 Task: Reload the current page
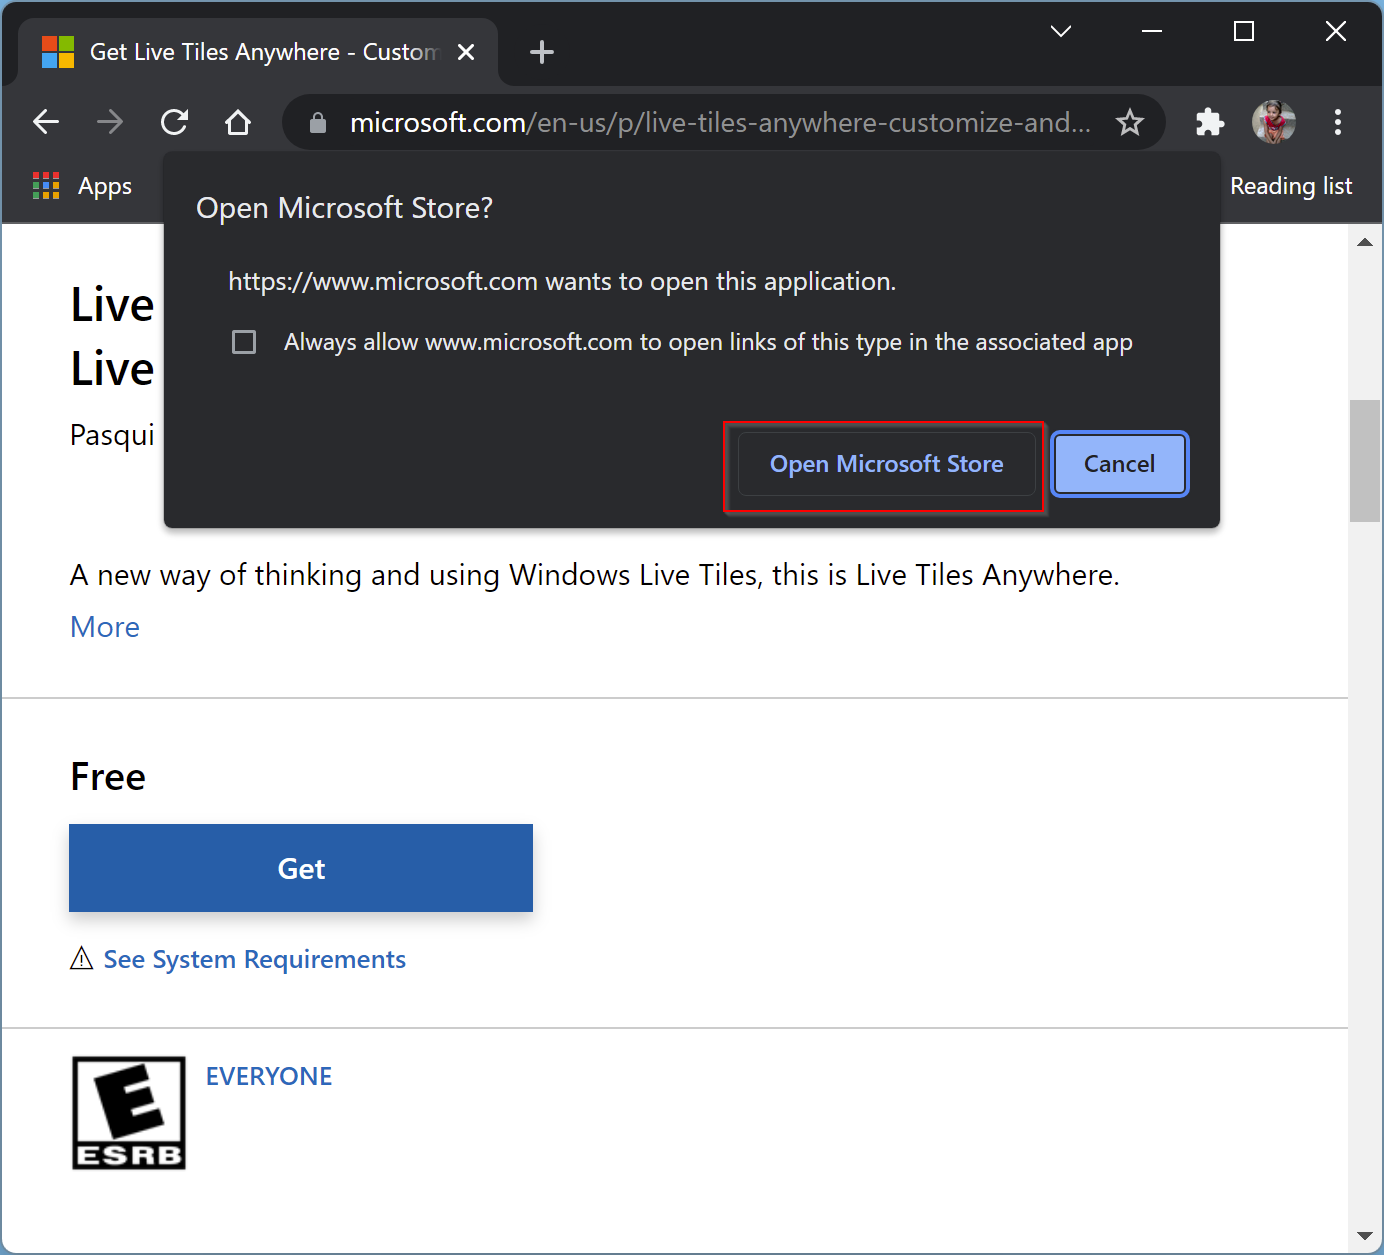[174, 122]
